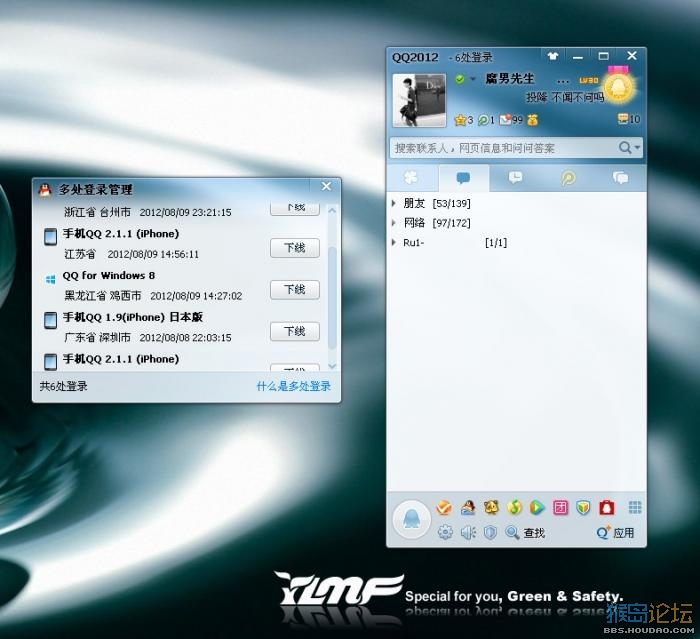Open the security center shield icon
The height and width of the screenshot is (639, 700).
coord(490,532)
